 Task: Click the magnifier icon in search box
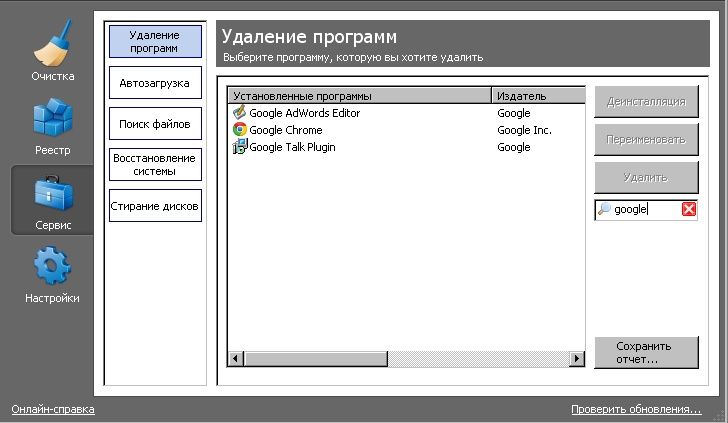click(x=603, y=209)
